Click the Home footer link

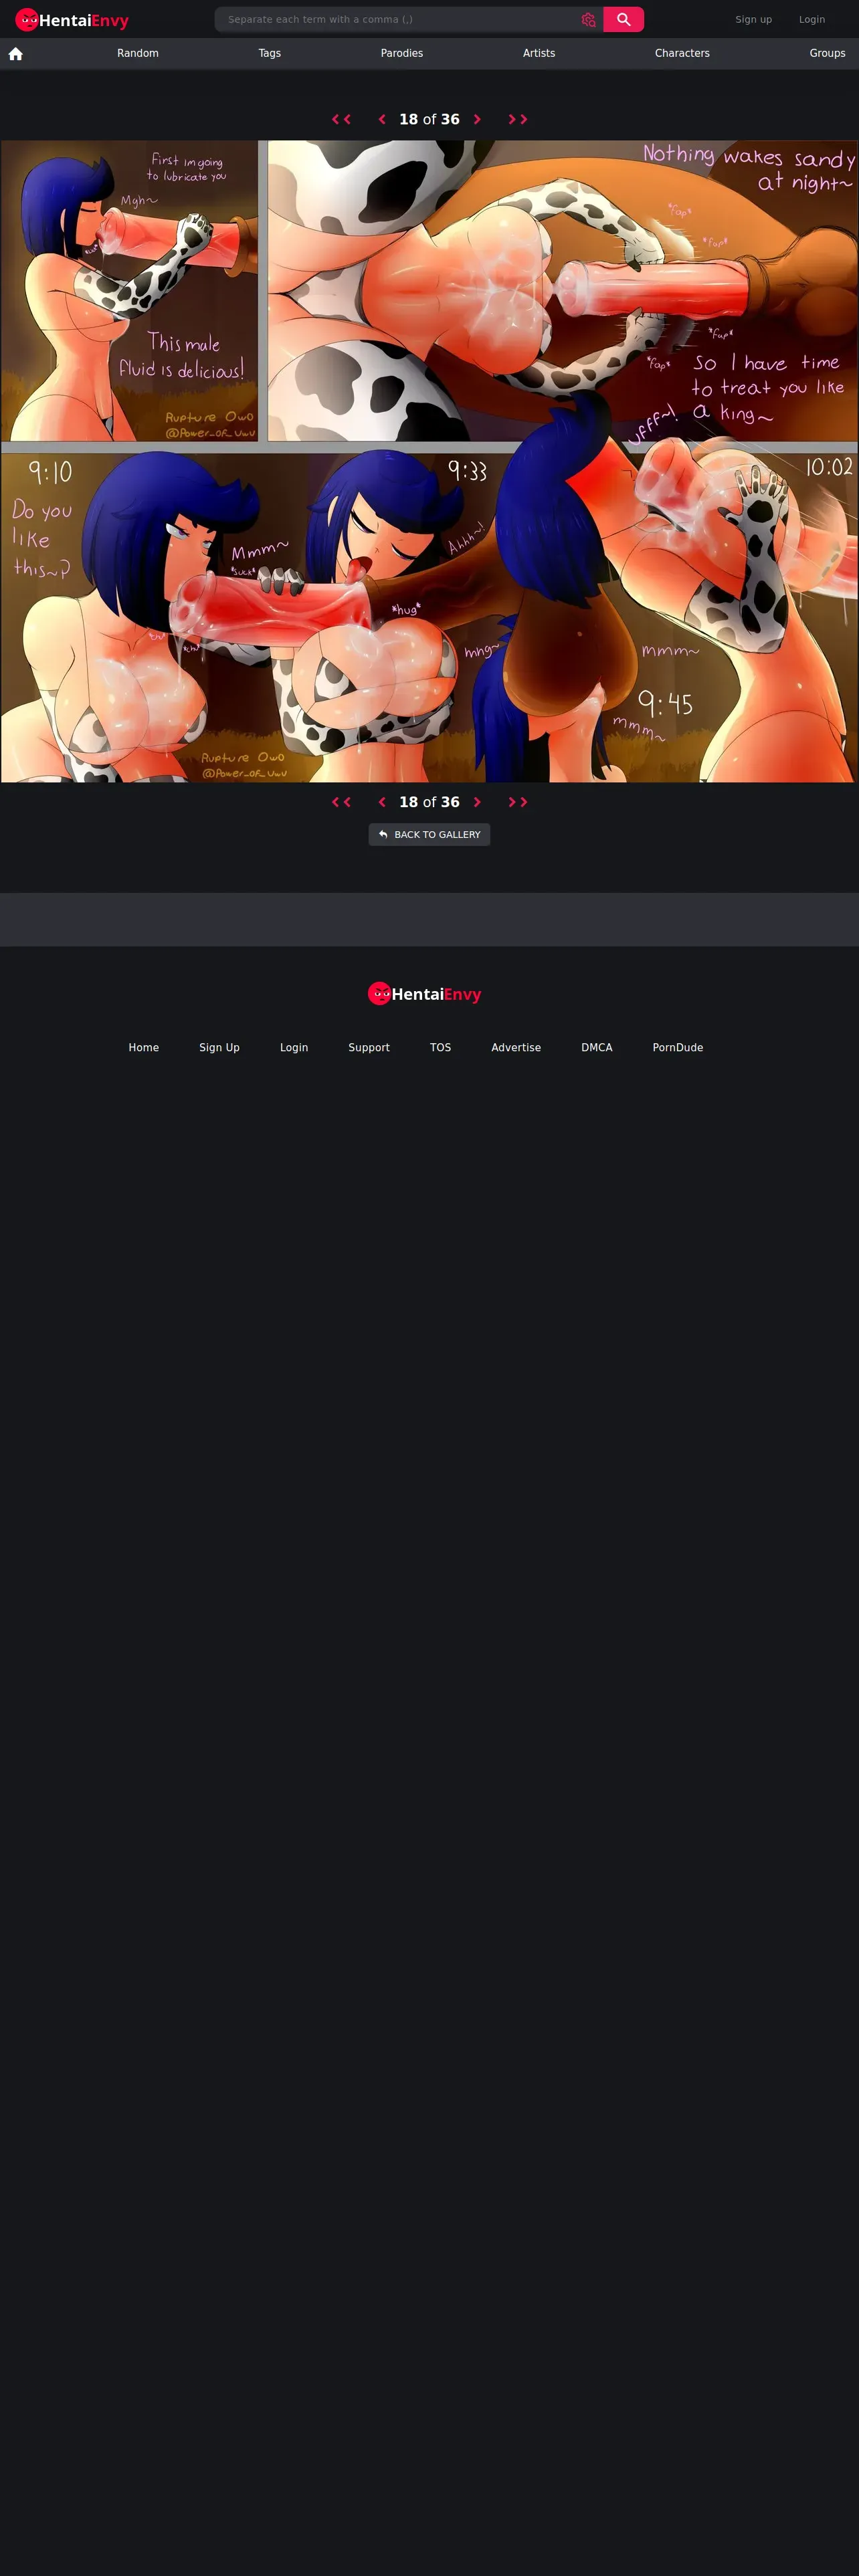pos(144,1048)
